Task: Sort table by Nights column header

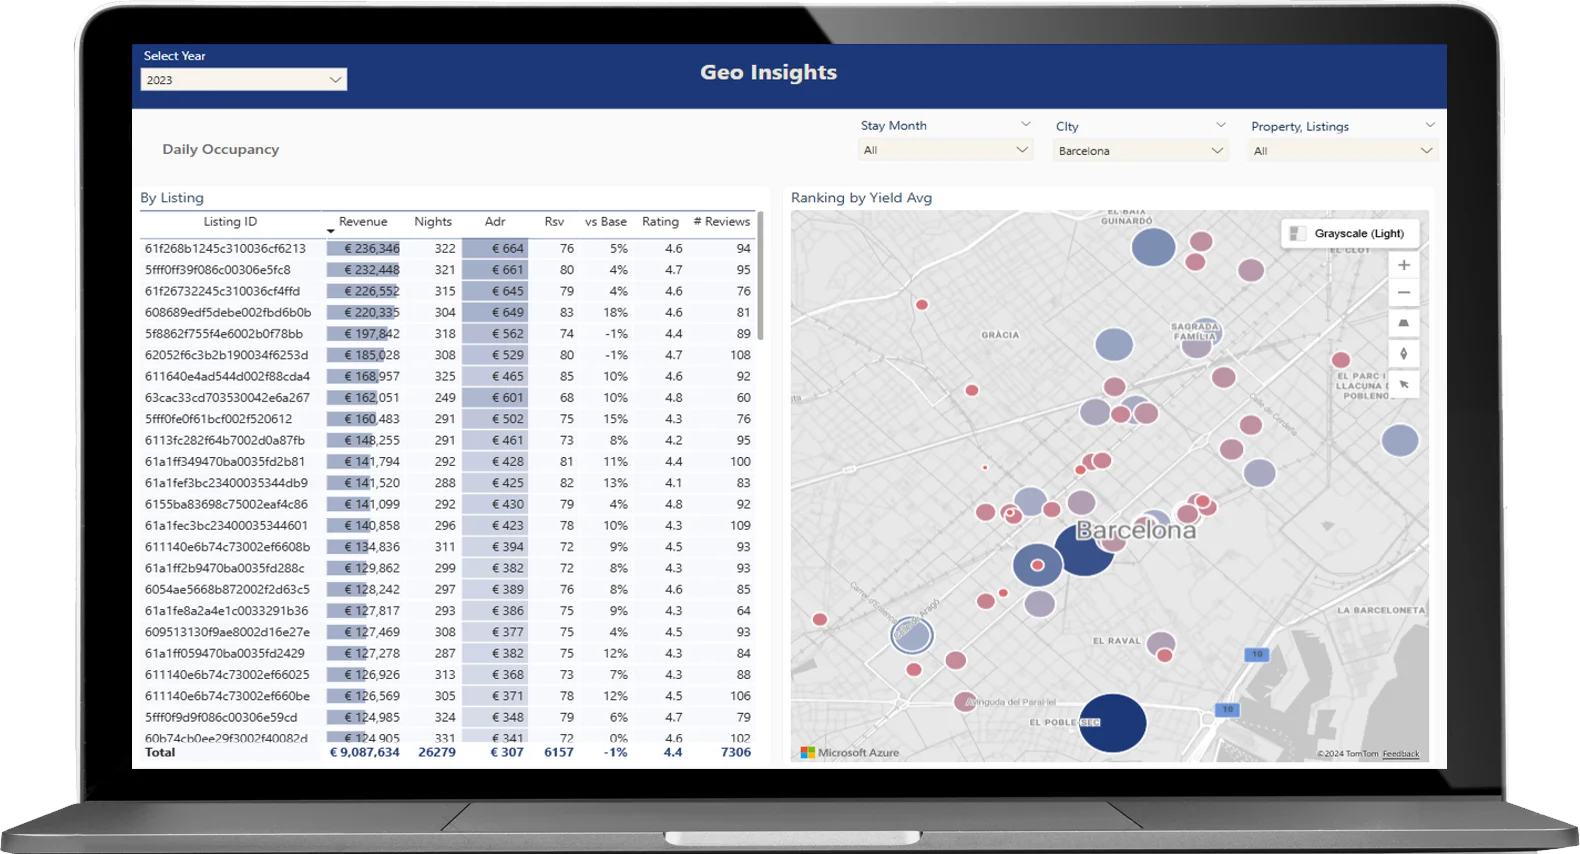Action: tap(433, 222)
